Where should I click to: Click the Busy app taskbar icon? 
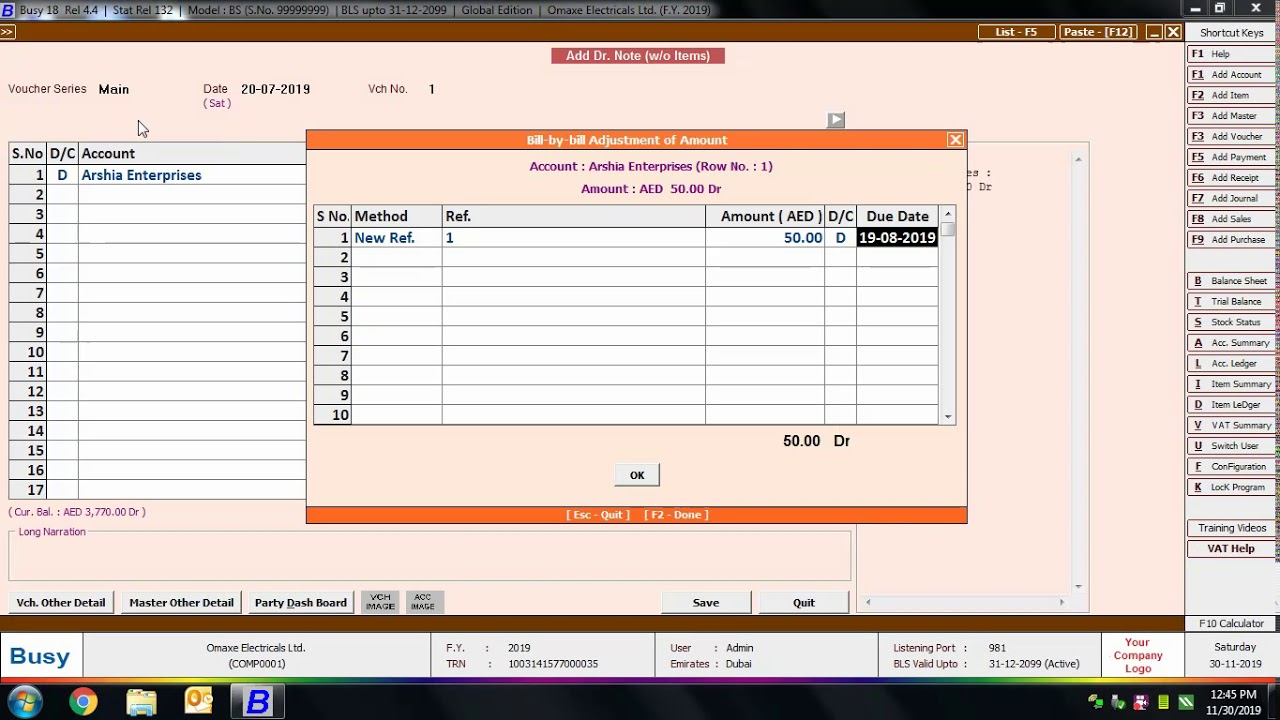click(258, 702)
